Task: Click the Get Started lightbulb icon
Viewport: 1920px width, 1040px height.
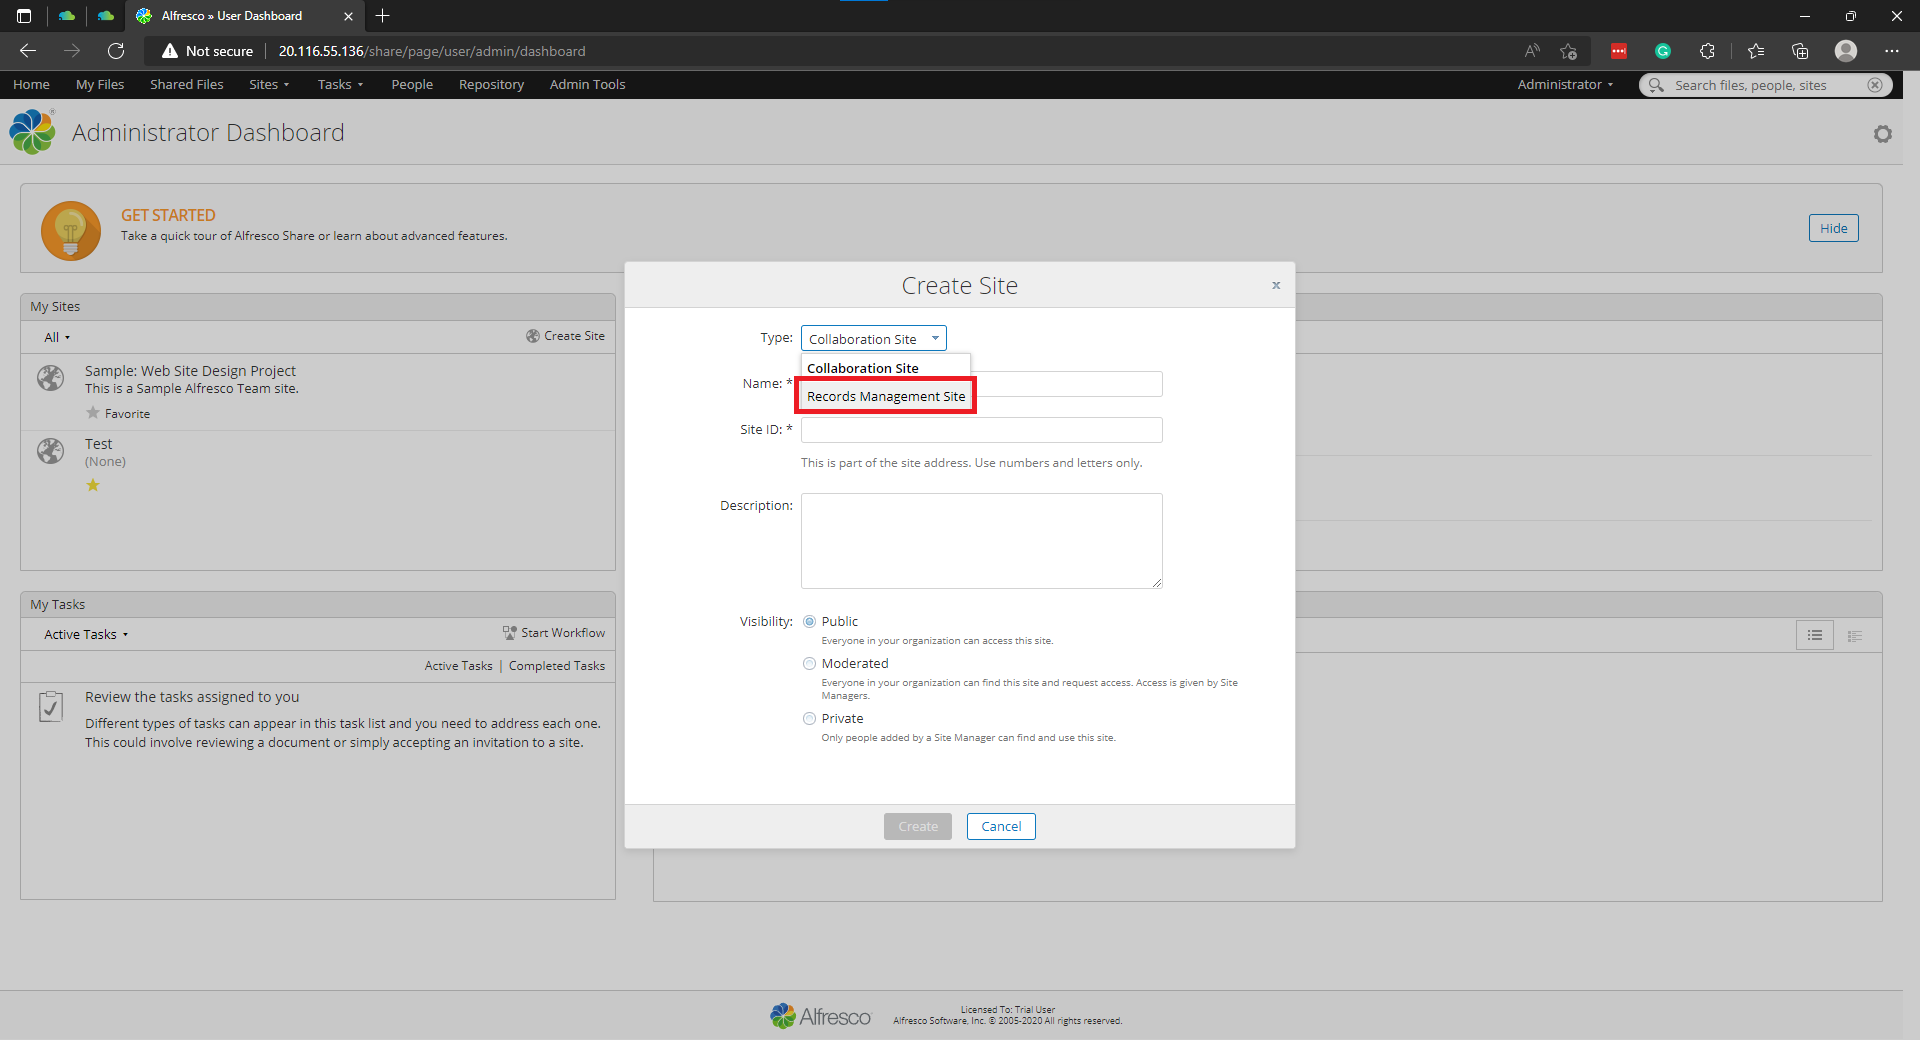Action: pyautogui.click(x=70, y=230)
